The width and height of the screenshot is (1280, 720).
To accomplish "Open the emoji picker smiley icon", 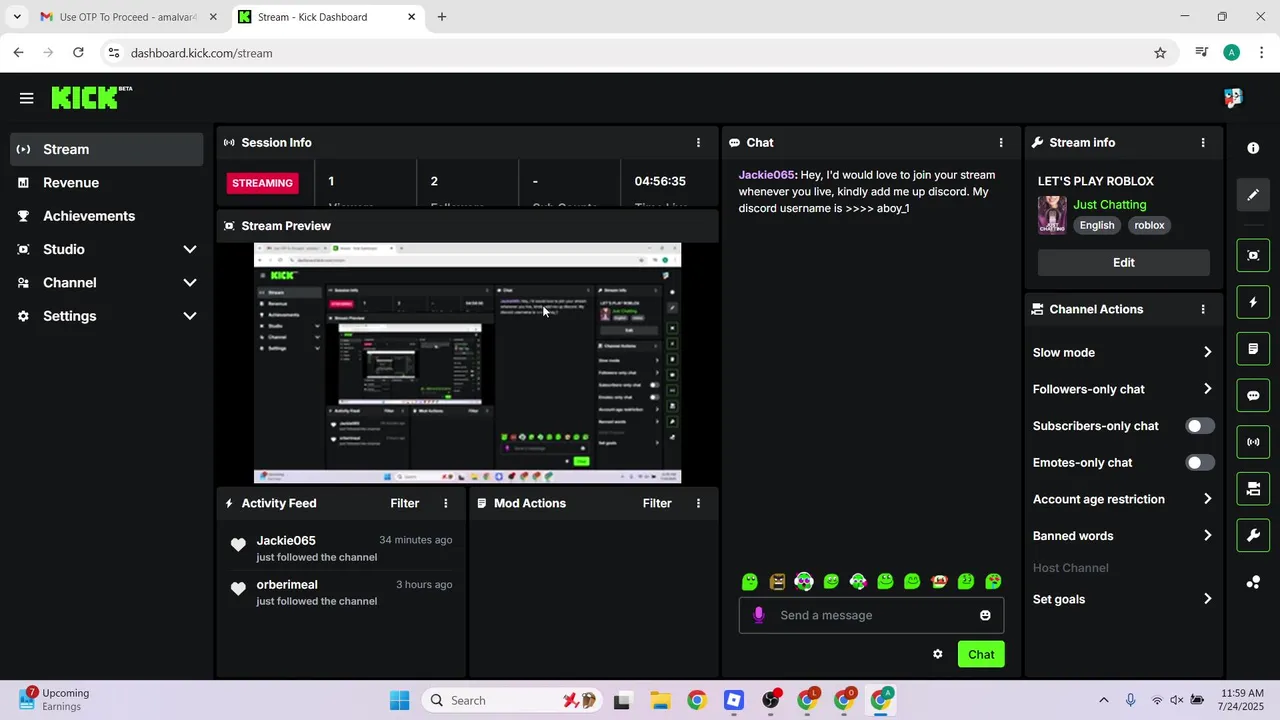I will coord(985,615).
